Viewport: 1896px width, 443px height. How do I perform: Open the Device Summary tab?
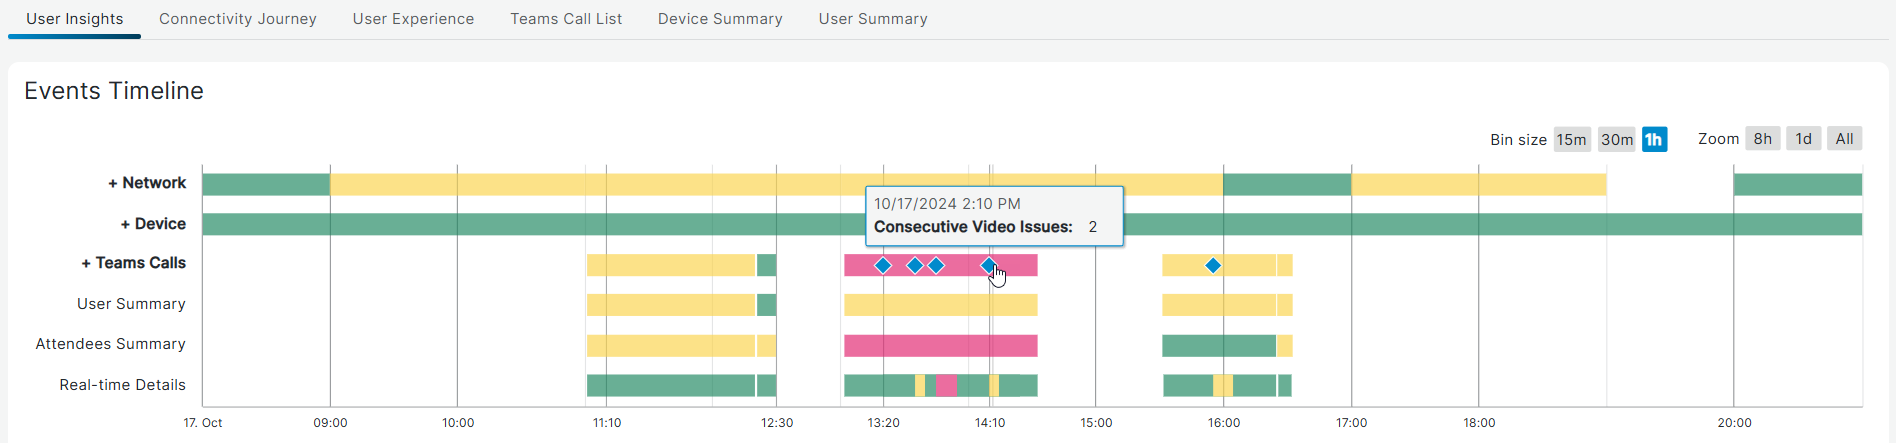pos(720,19)
